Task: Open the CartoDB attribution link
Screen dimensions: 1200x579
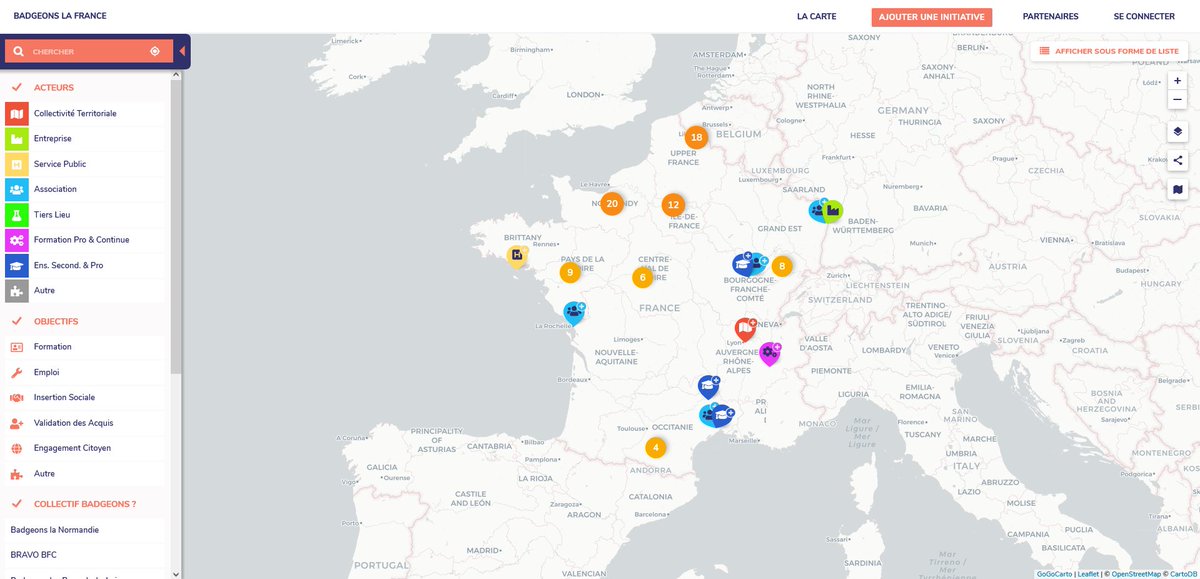Action: pos(1183,574)
